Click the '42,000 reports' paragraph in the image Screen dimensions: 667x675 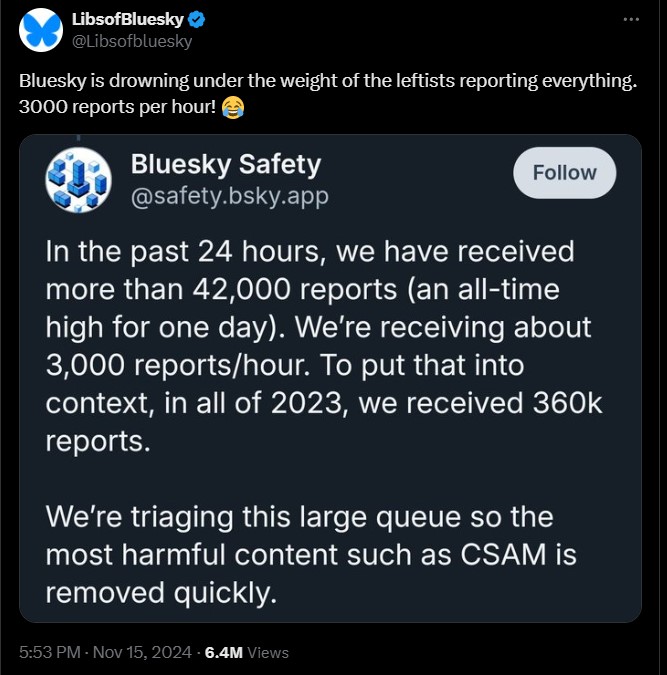(x=324, y=346)
